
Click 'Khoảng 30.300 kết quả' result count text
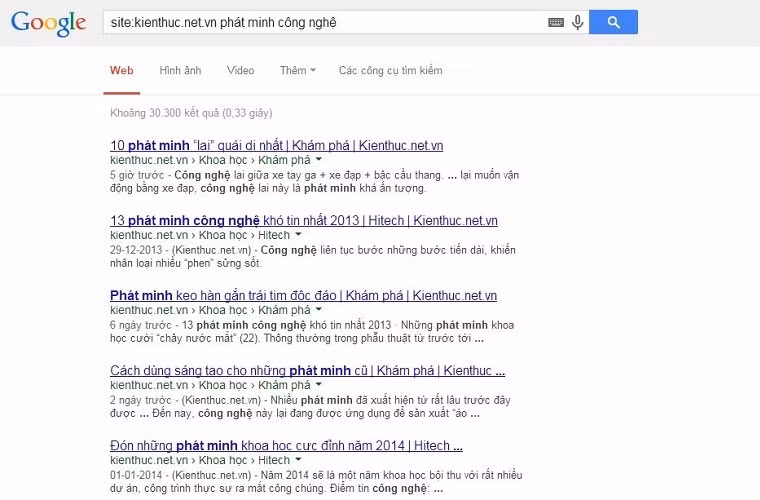(x=191, y=113)
